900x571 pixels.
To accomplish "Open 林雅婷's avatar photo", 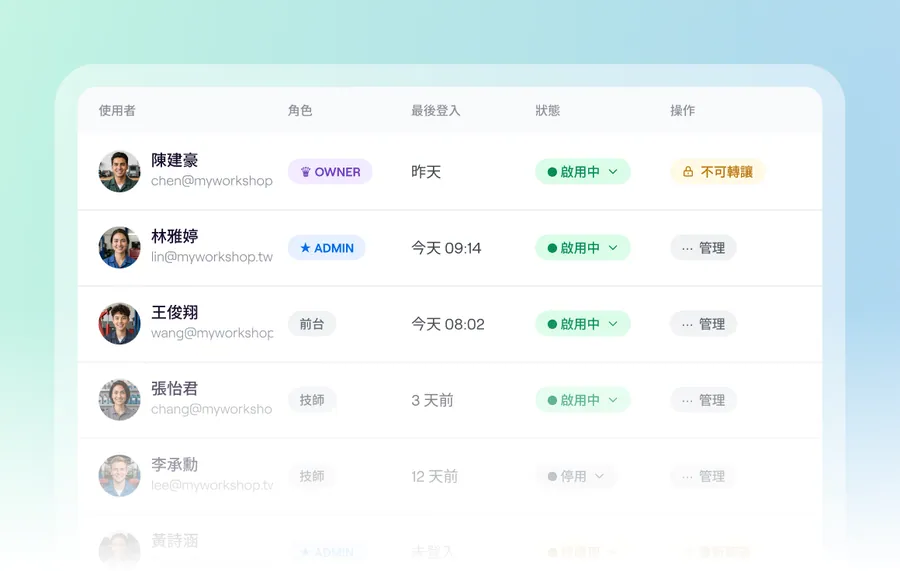I will pos(119,247).
